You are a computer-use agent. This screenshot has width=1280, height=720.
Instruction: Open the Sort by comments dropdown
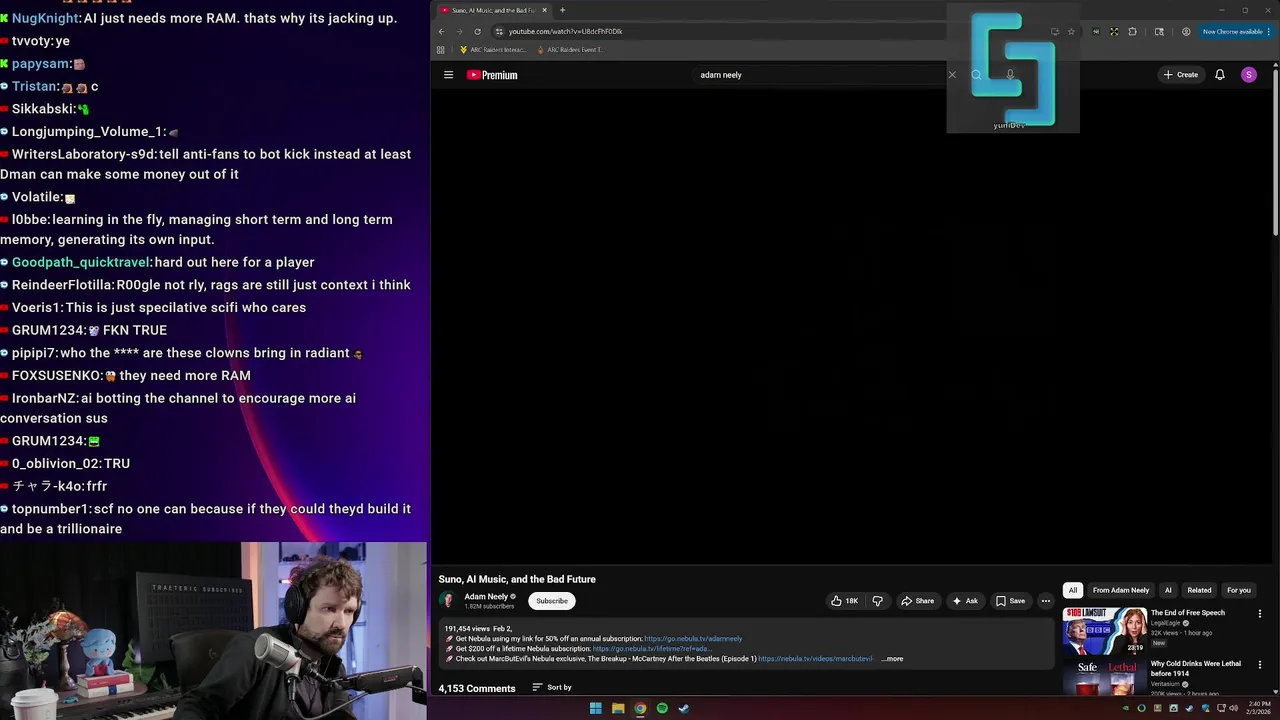pos(552,687)
